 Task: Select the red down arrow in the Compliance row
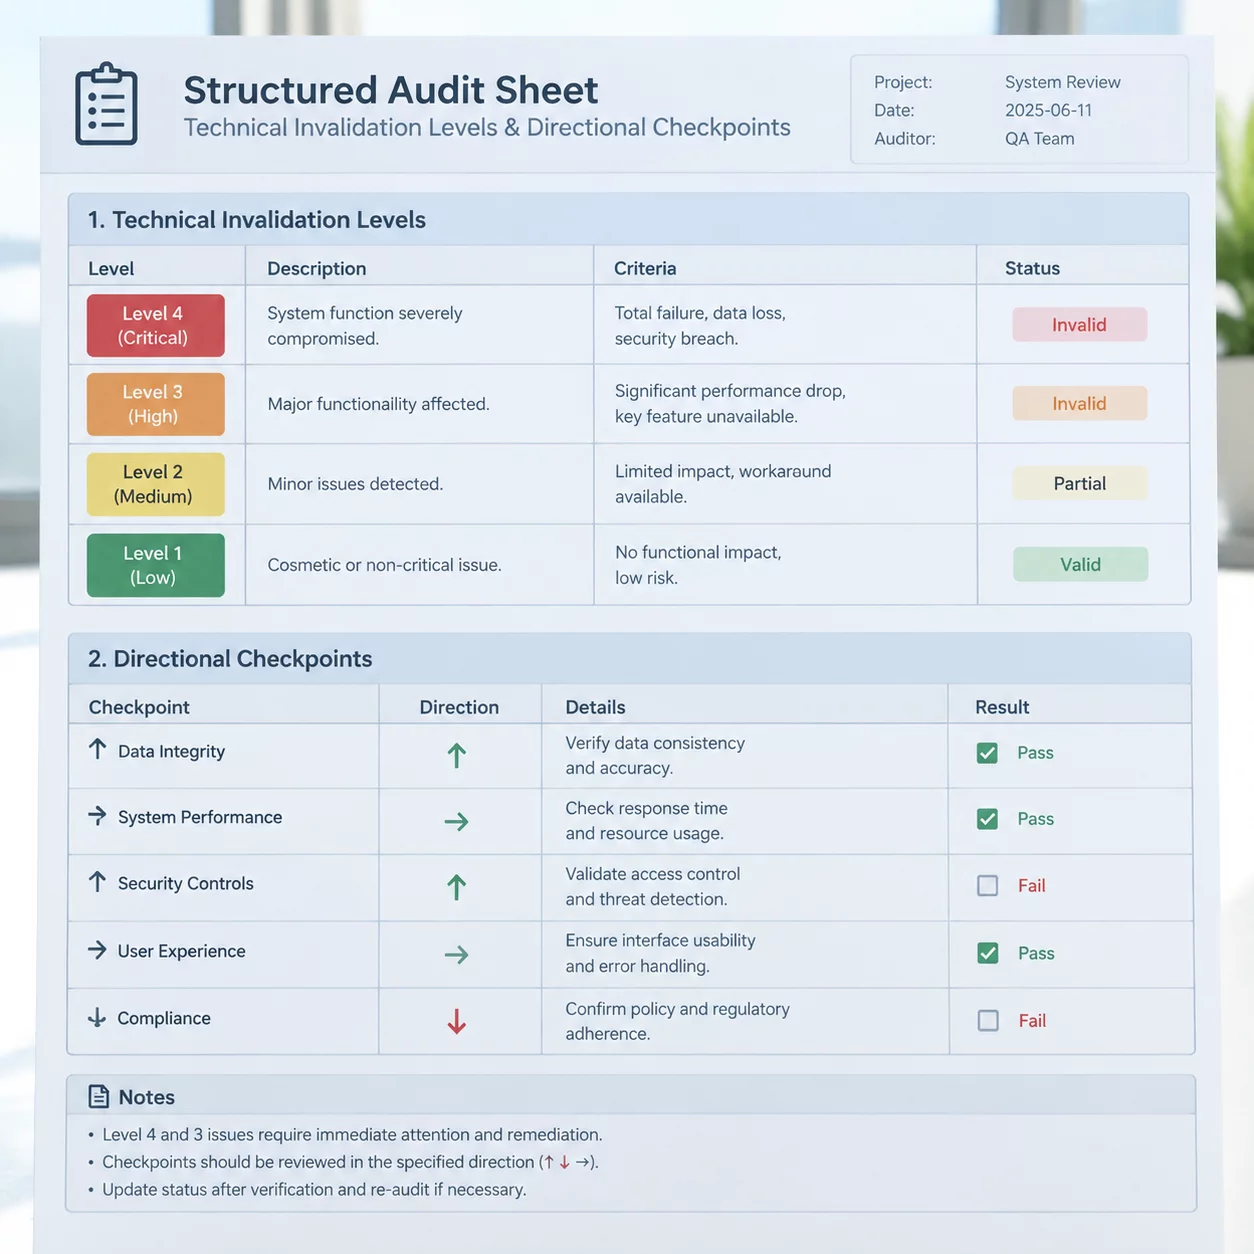coord(456,1021)
